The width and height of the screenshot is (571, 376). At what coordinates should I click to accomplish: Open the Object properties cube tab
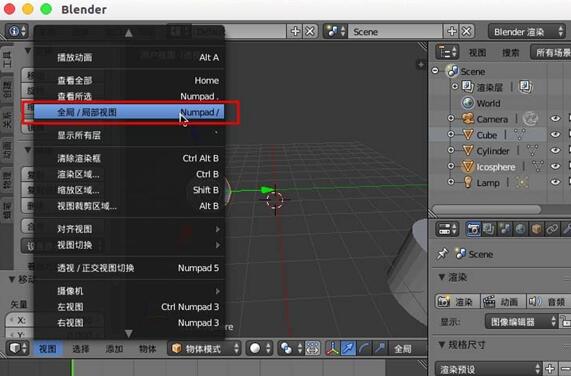536,229
